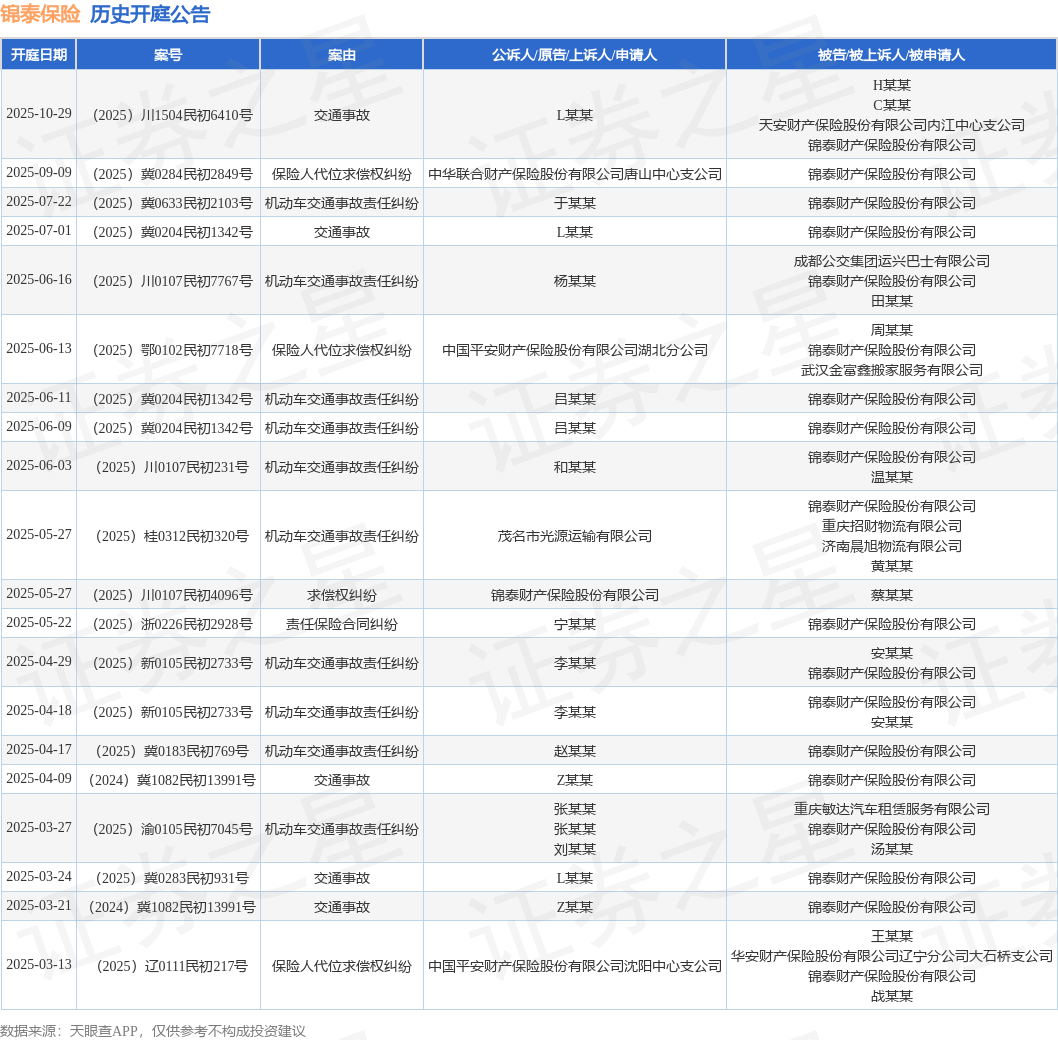Click defendant 重庆敏达汽车租赁服务有限公司
This screenshot has height=1040, width=1058.
(891, 809)
